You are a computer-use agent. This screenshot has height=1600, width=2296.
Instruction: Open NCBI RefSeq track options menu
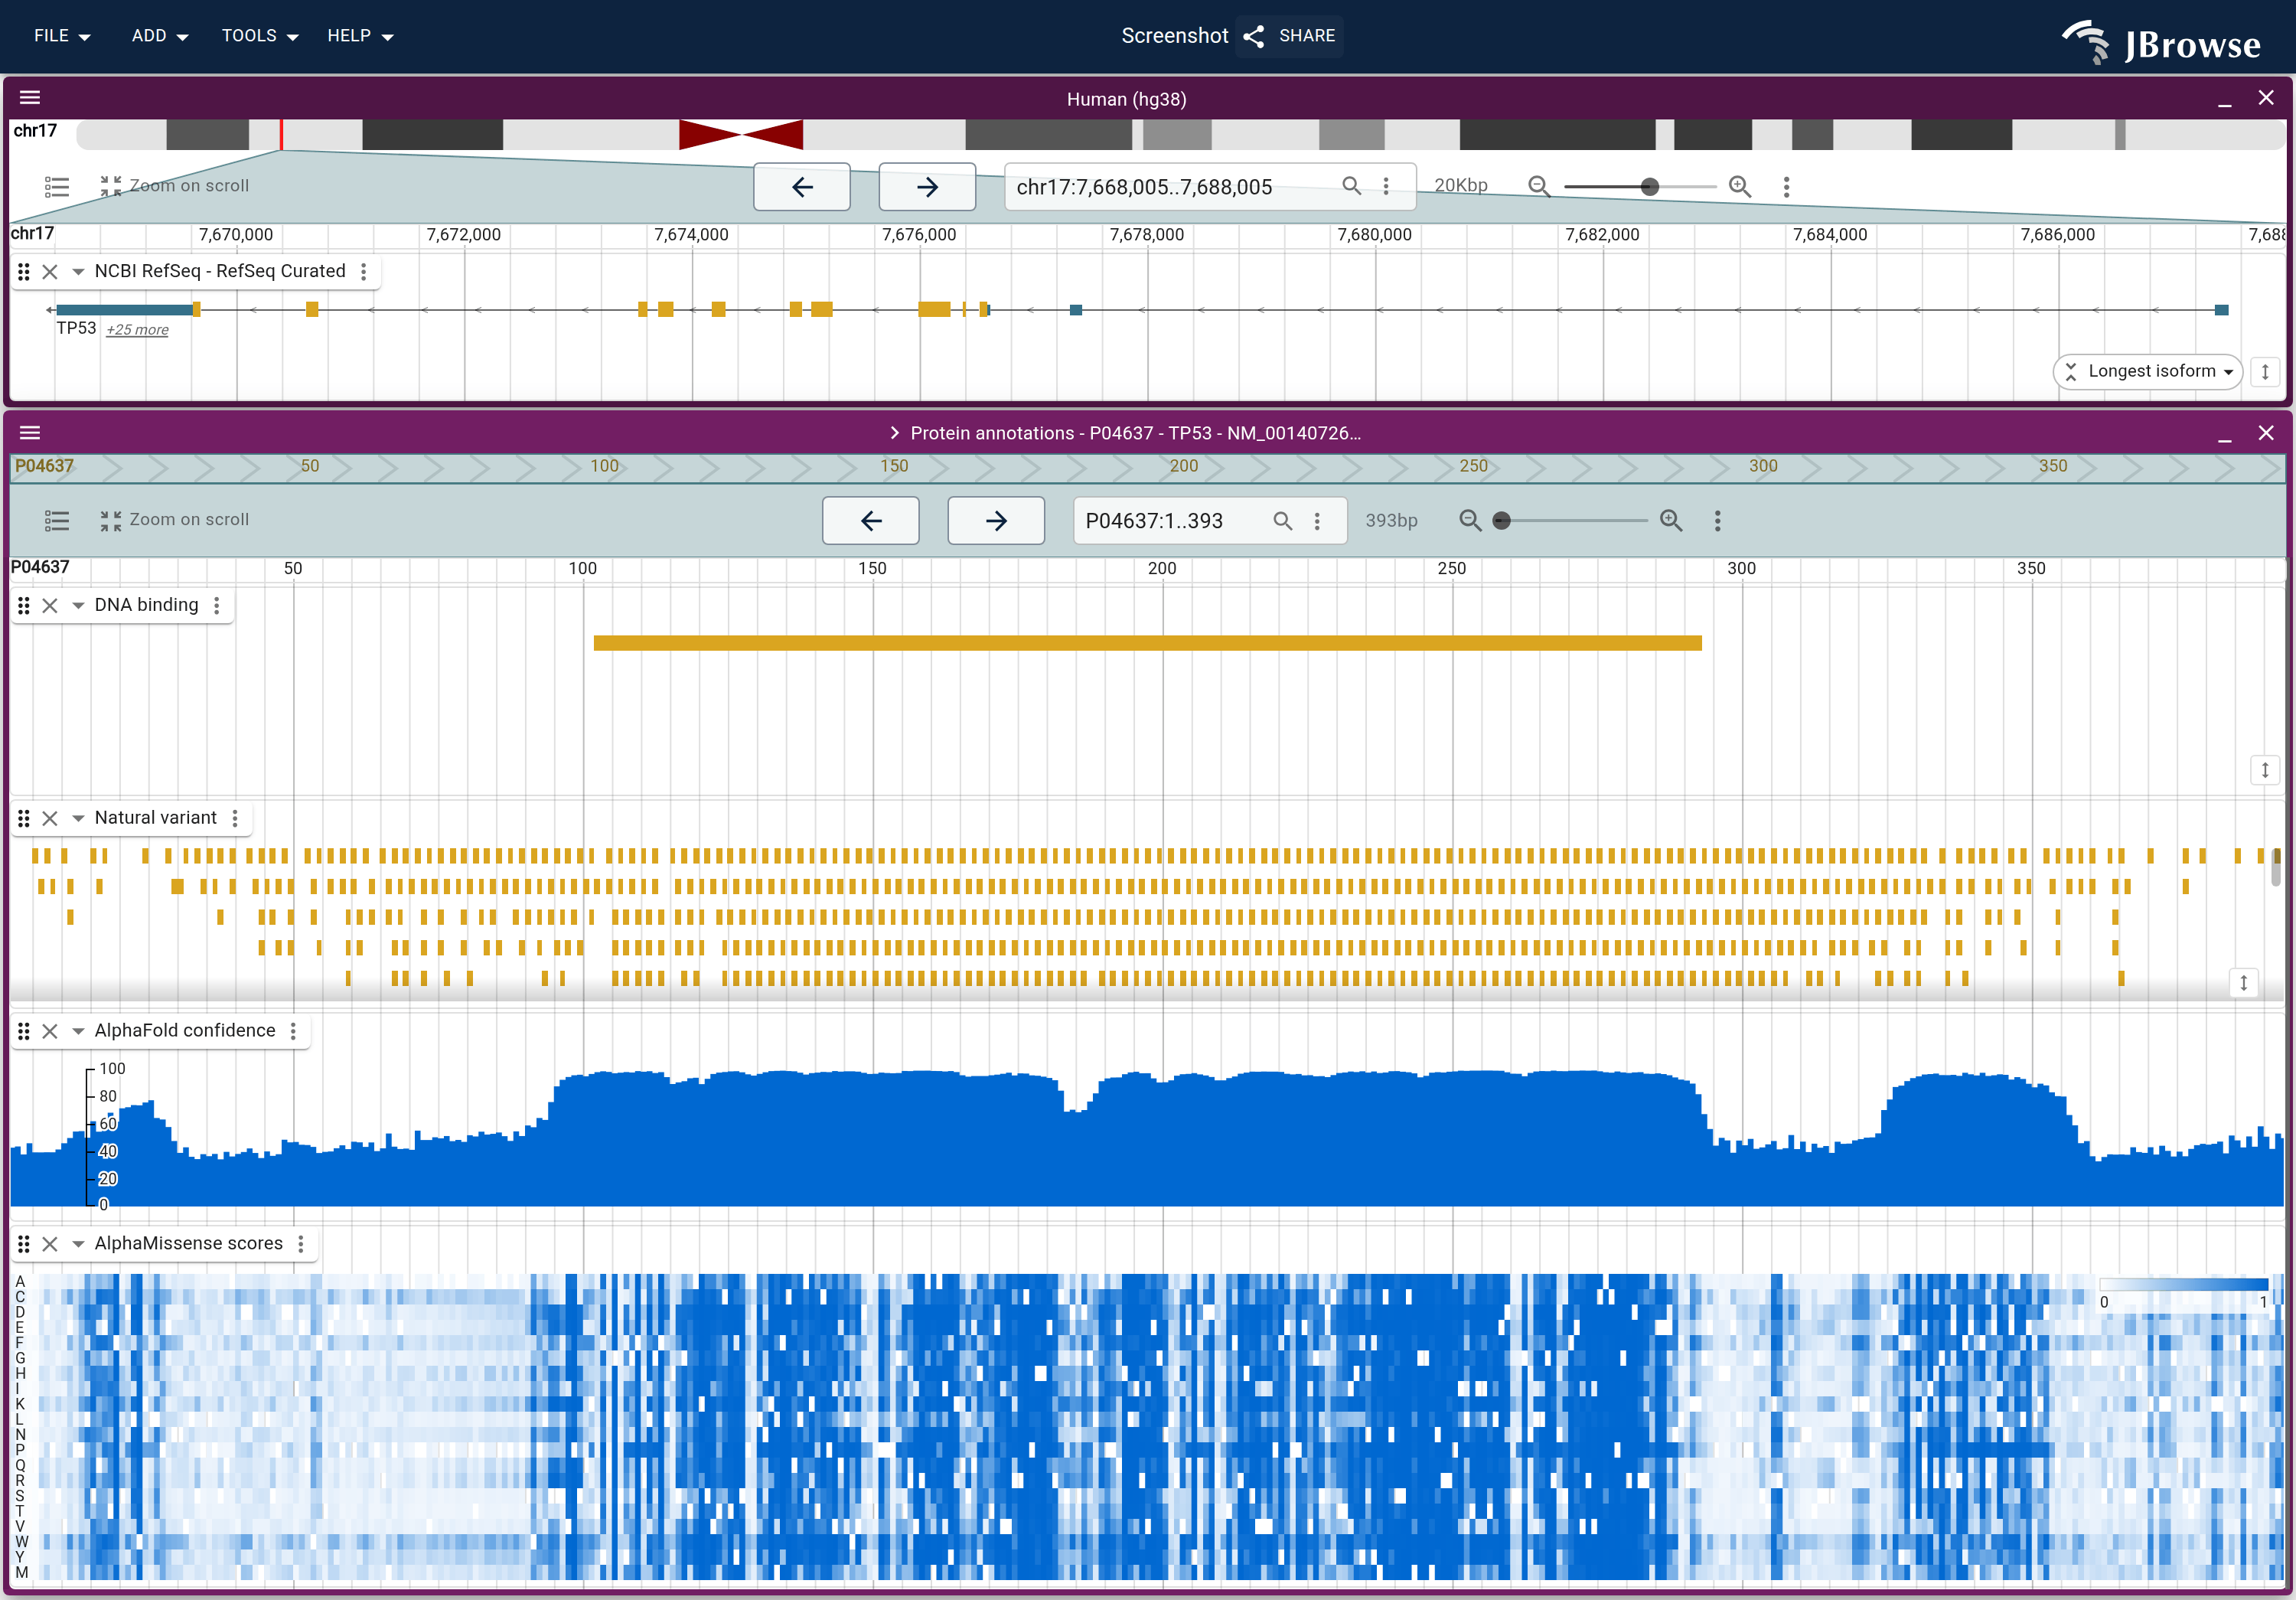[364, 271]
